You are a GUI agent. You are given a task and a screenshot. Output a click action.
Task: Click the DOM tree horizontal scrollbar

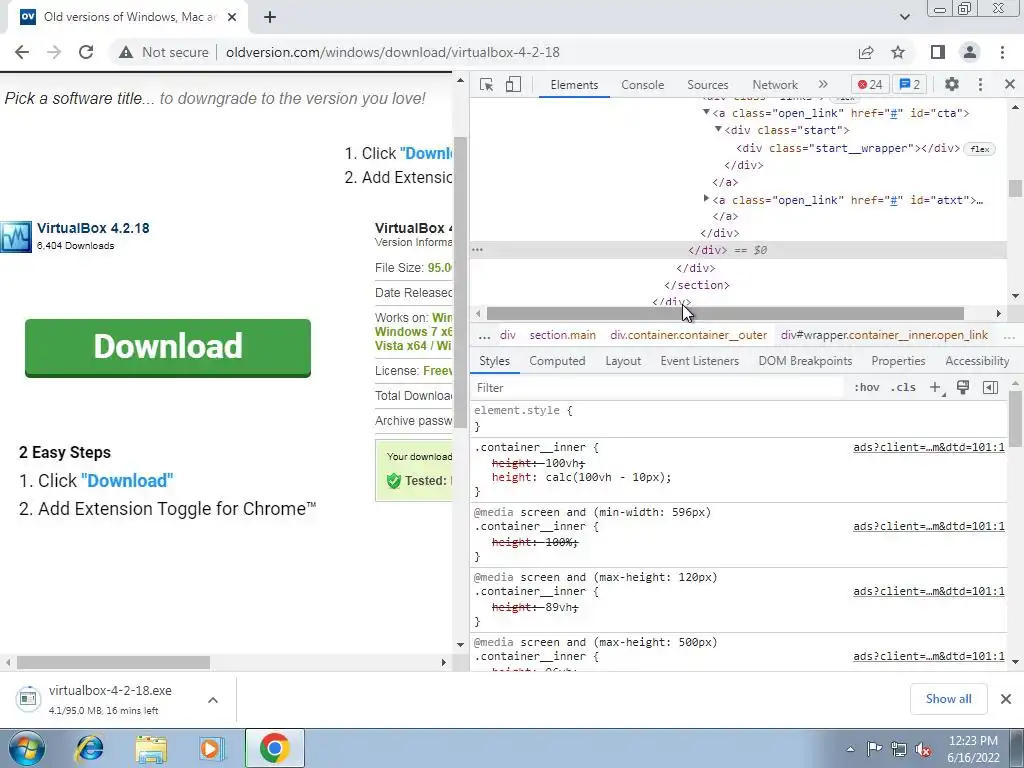[x=725, y=313]
